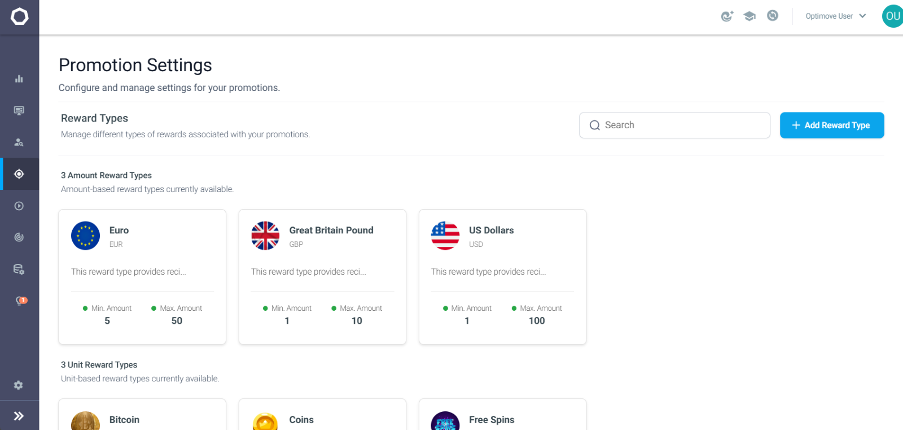Viewport: 904px width, 430px height.
Task: Open the Optimove User dropdown
Action: coord(835,16)
